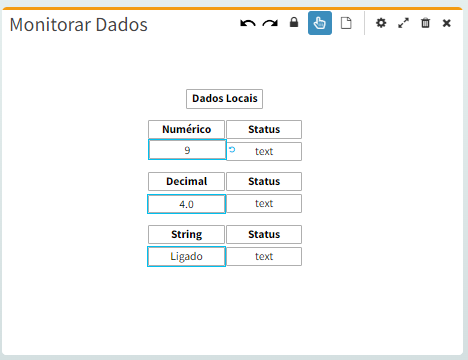This screenshot has width=468, height=360.
Task: Select the Numérico value field showing 9
Action: tap(187, 150)
